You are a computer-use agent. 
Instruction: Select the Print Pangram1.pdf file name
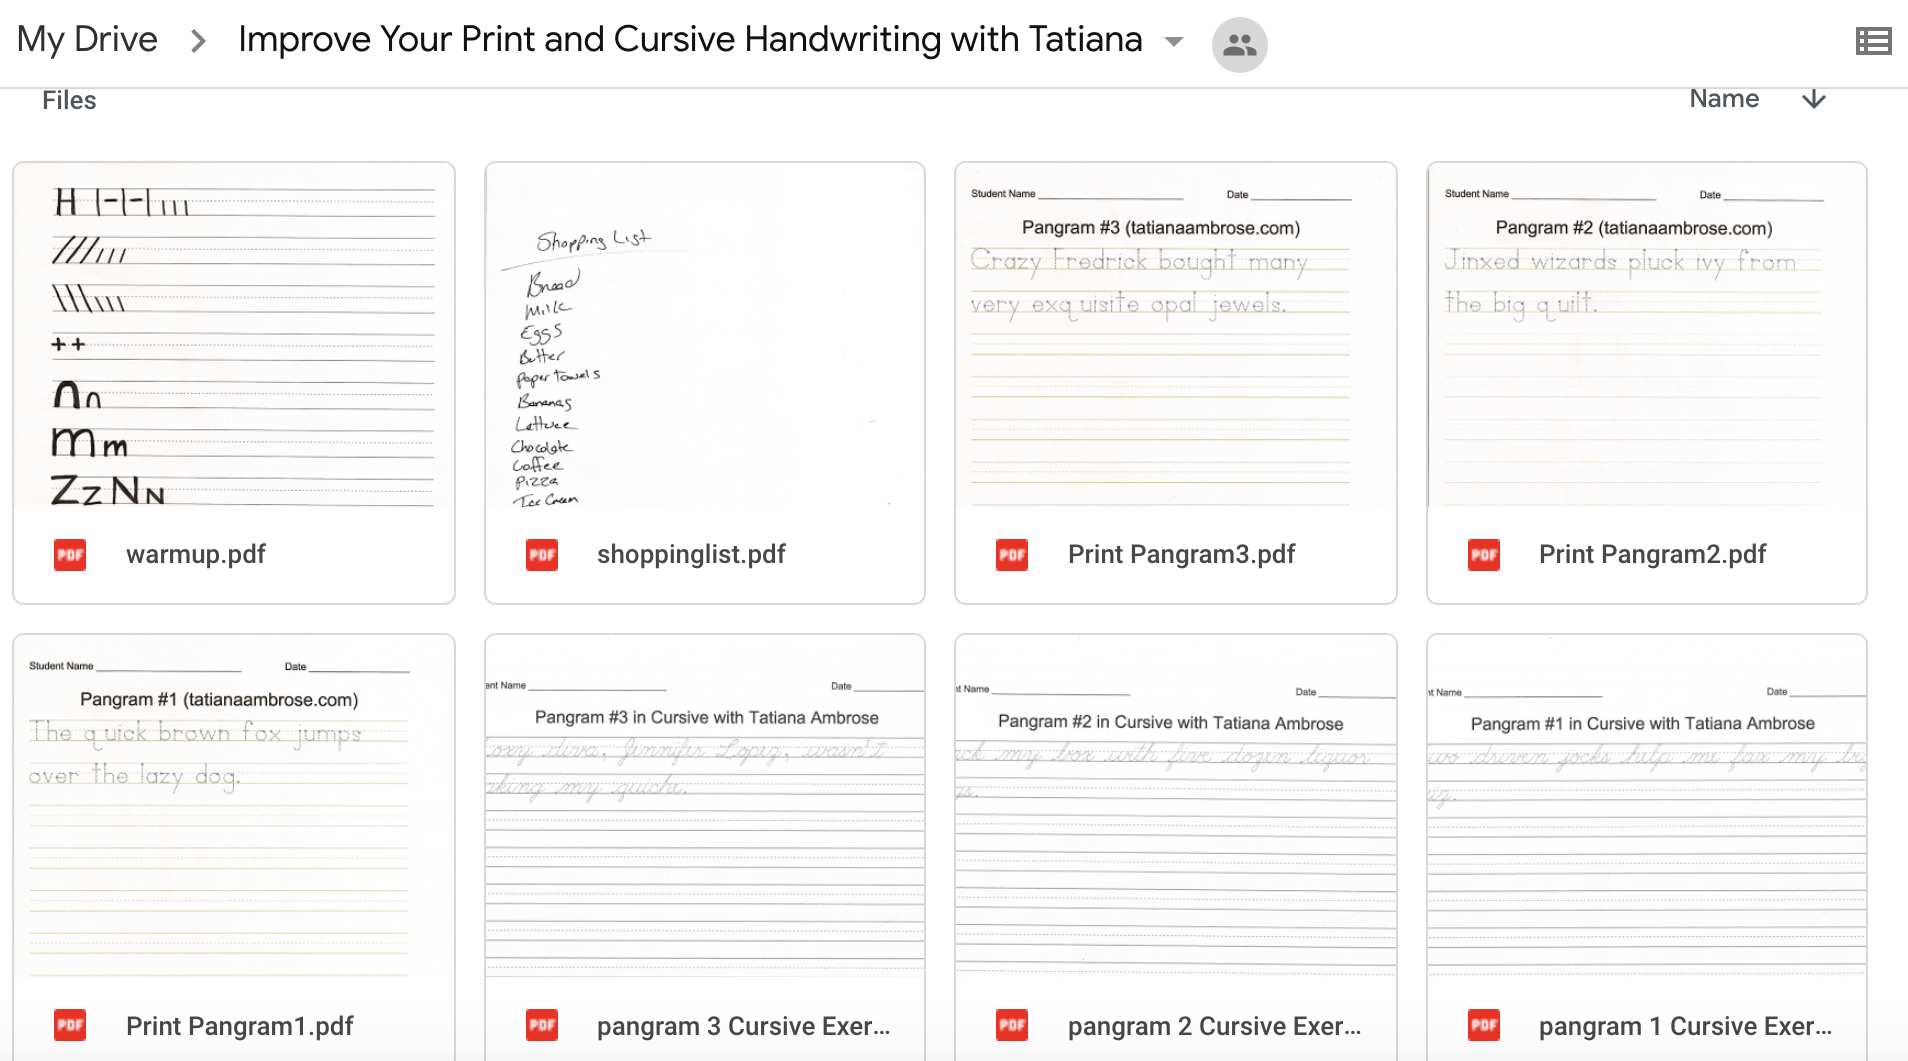click(239, 1026)
